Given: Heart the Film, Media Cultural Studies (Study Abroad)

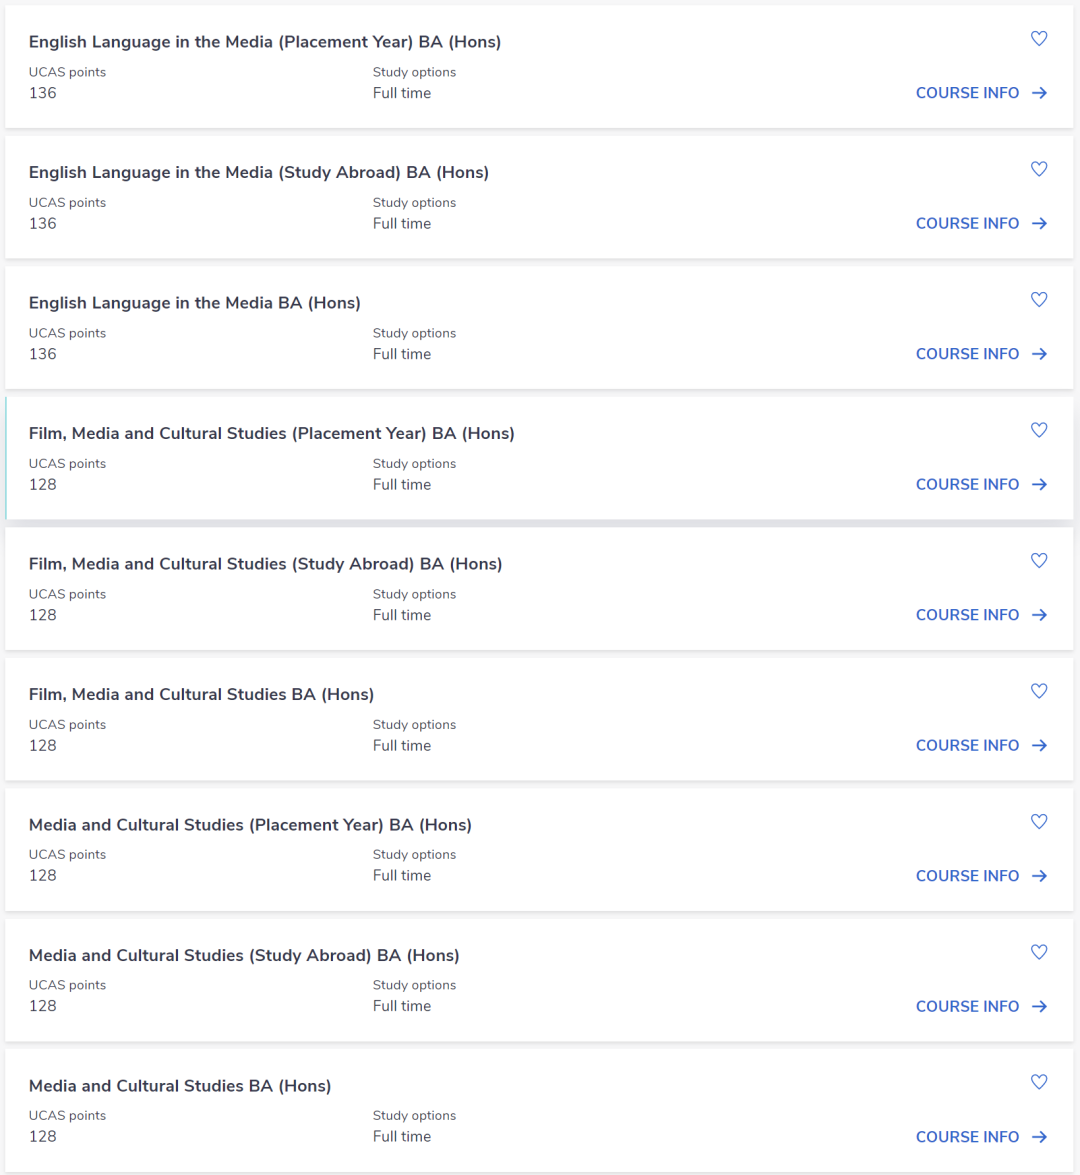Looking at the screenshot, I should (1039, 561).
